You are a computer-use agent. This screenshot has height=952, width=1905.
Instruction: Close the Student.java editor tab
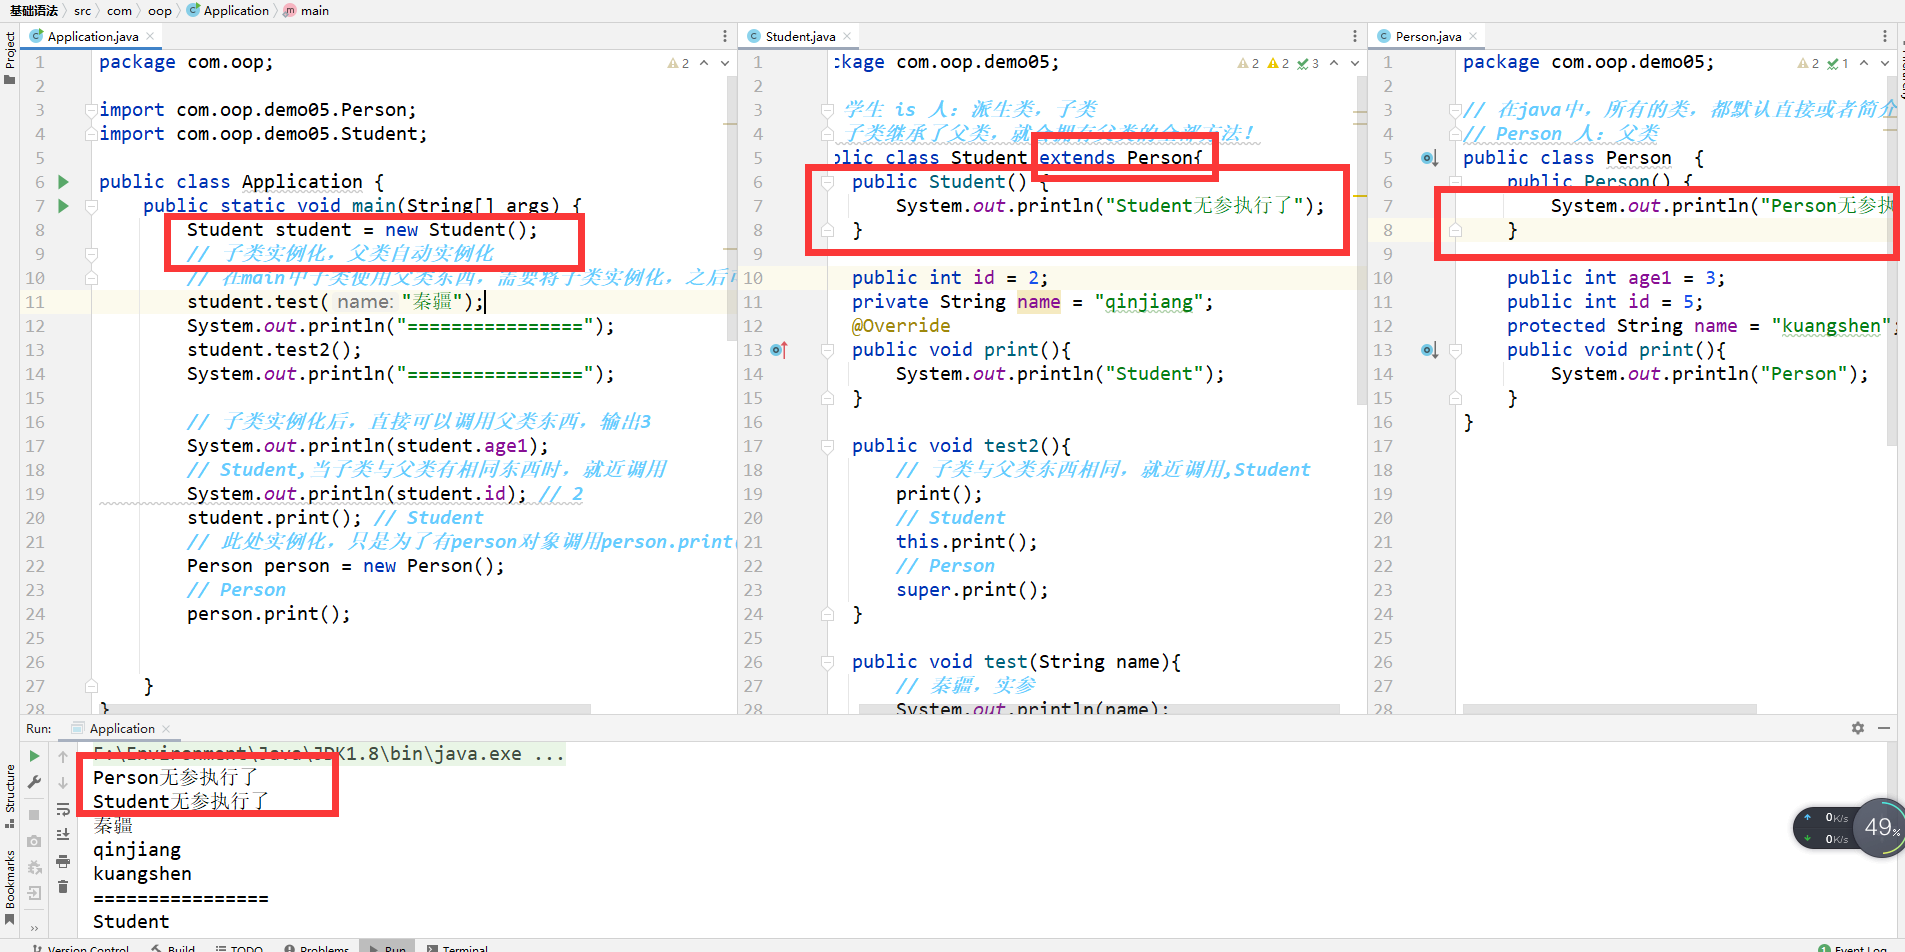point(847,36)
